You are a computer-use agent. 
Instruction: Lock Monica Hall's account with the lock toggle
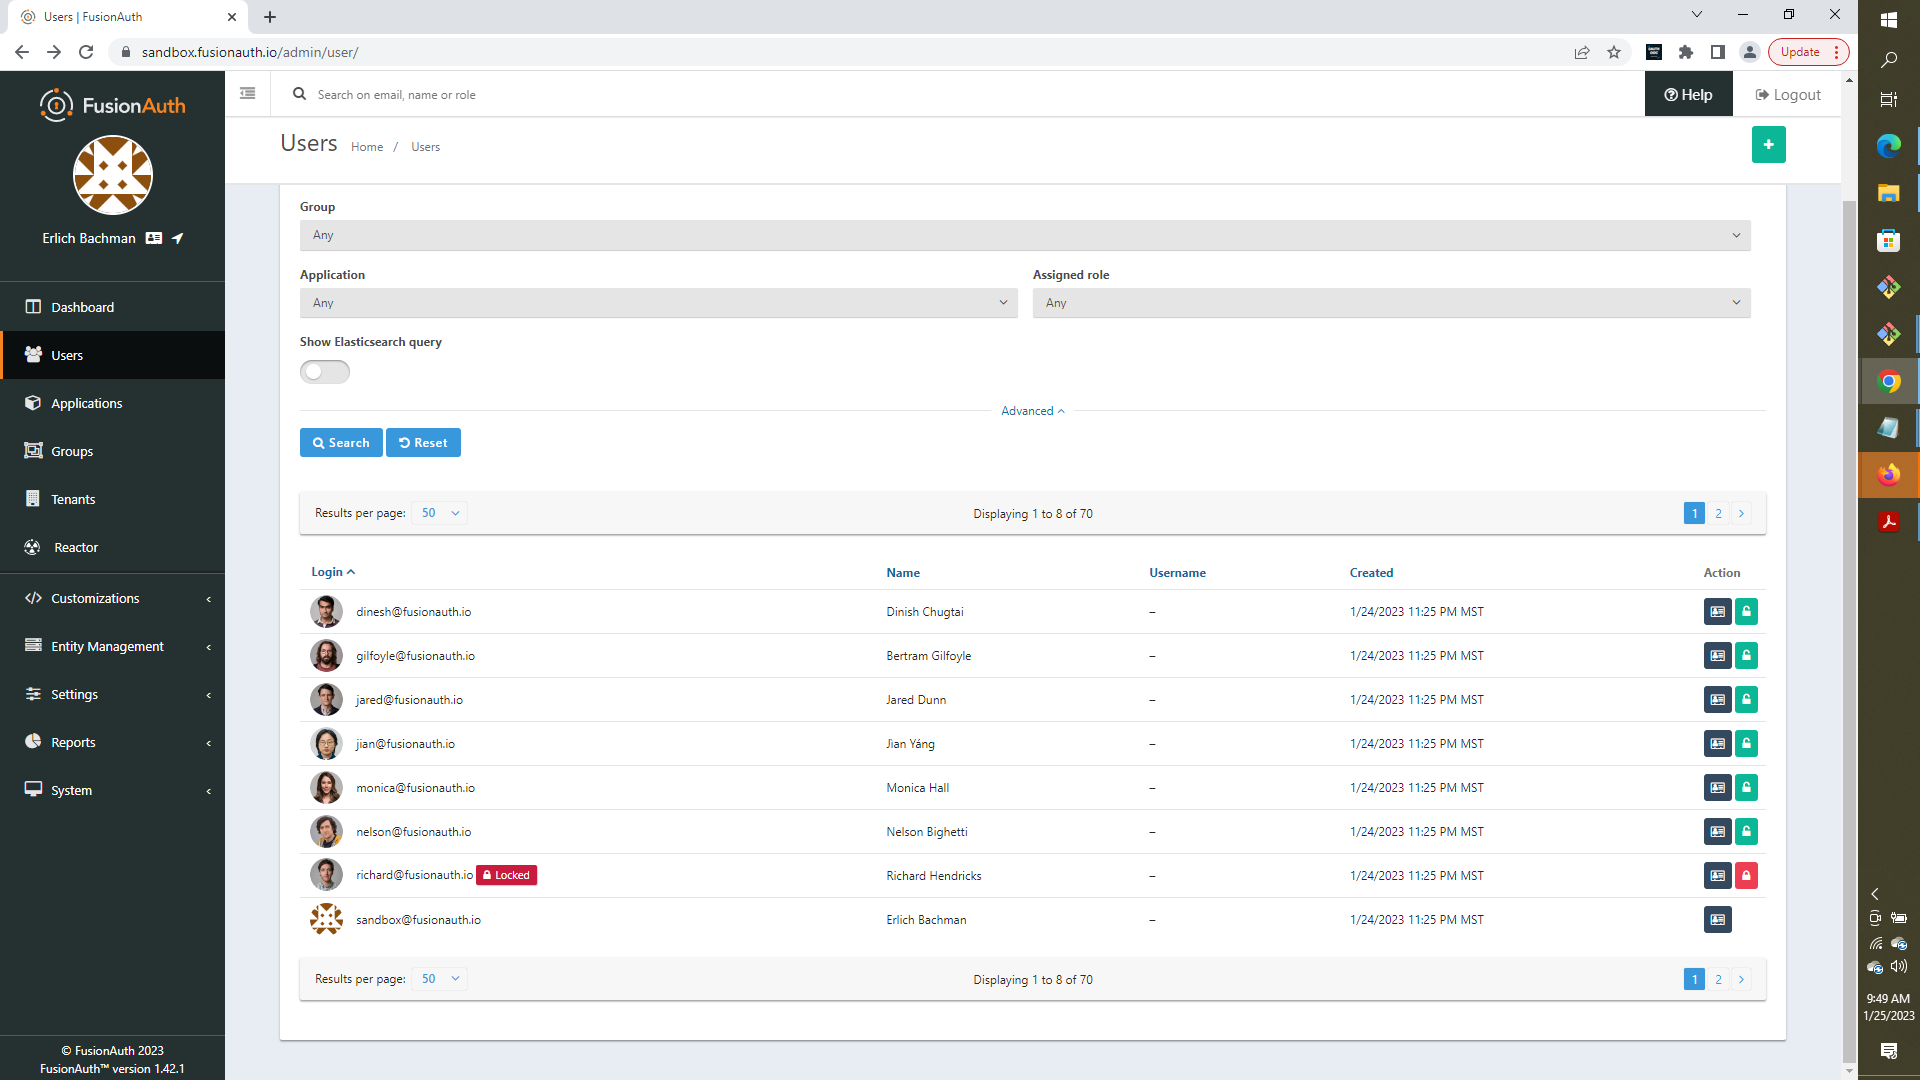click(x=1746, y=787)
